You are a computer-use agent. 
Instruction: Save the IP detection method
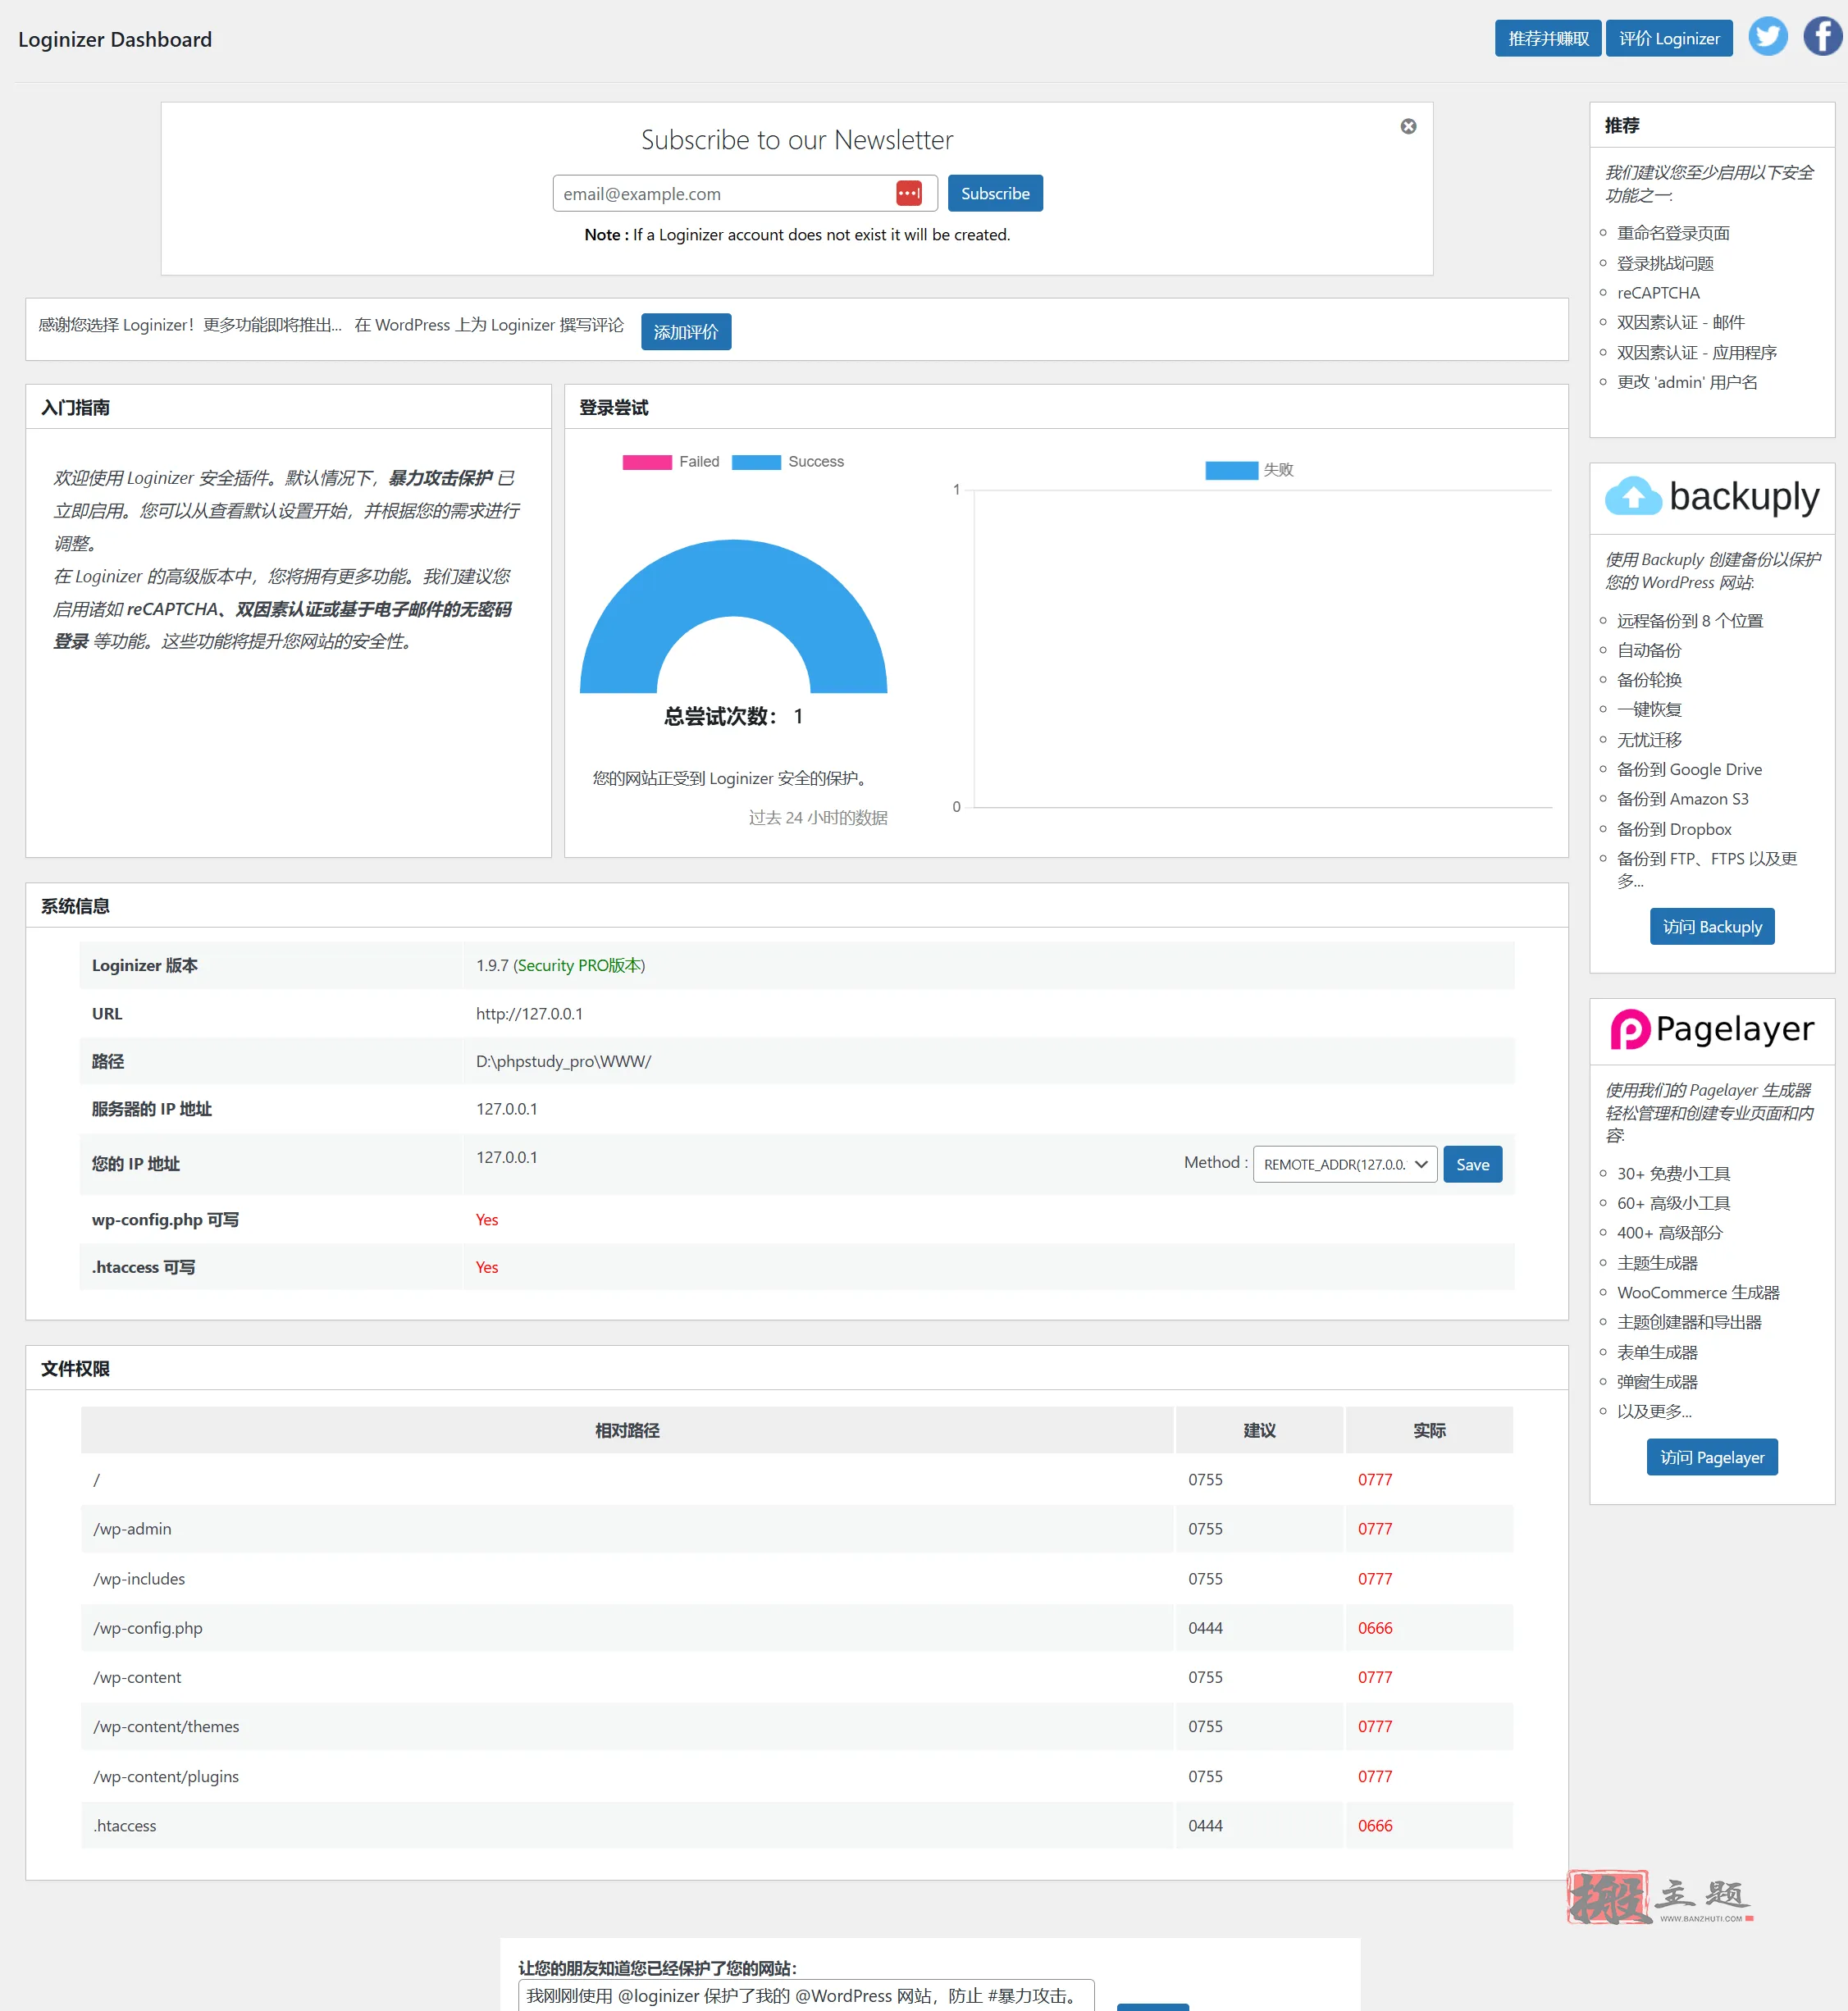1472,1164
